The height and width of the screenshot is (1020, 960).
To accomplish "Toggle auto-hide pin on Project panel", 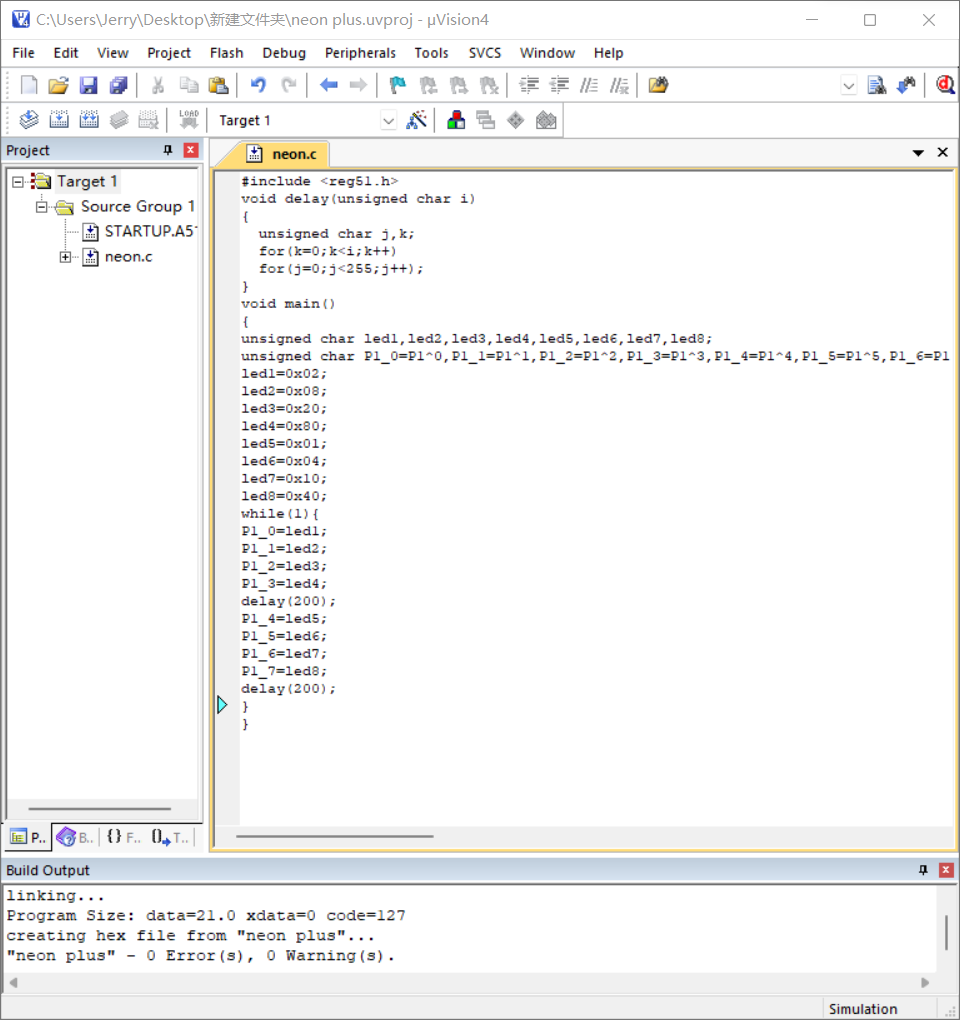I will pyautogui.click(x=168, y=151).
